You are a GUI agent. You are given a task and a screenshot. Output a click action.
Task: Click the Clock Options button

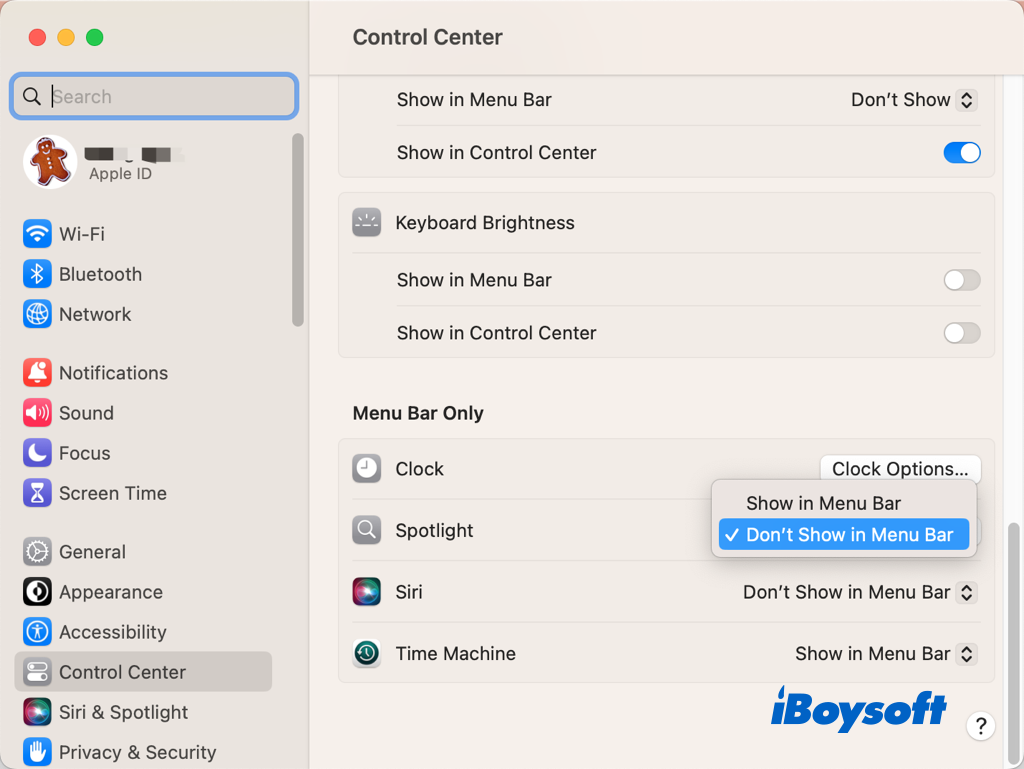900,469
